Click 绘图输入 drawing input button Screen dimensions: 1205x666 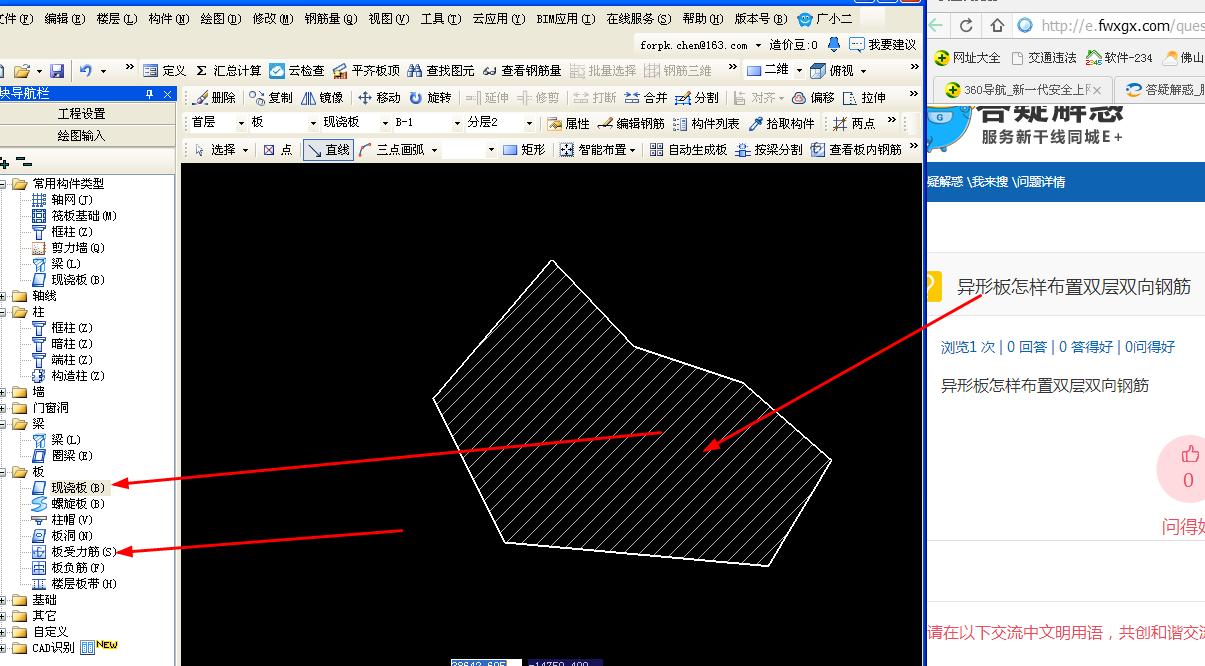point(82,135)
